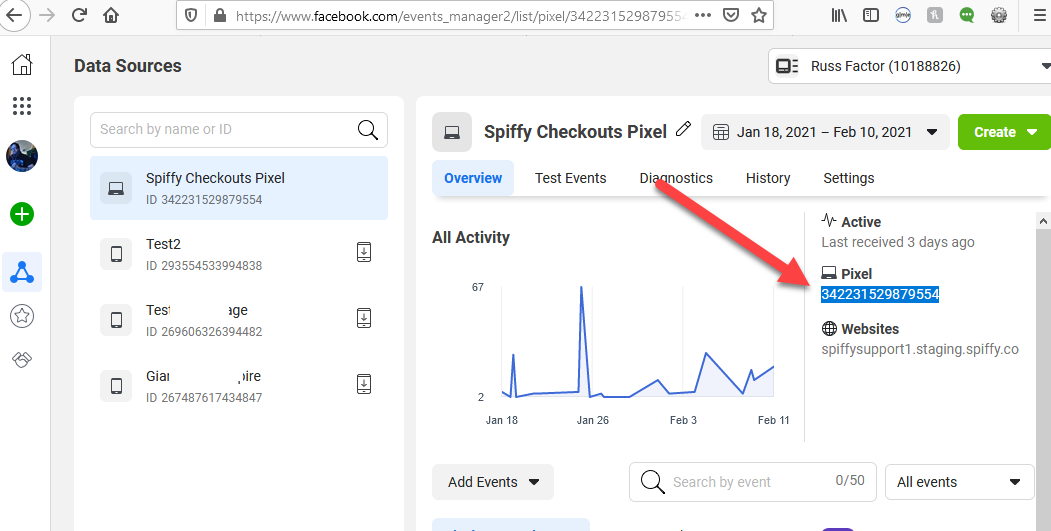Open the browser home page icon

click(111, 15)
